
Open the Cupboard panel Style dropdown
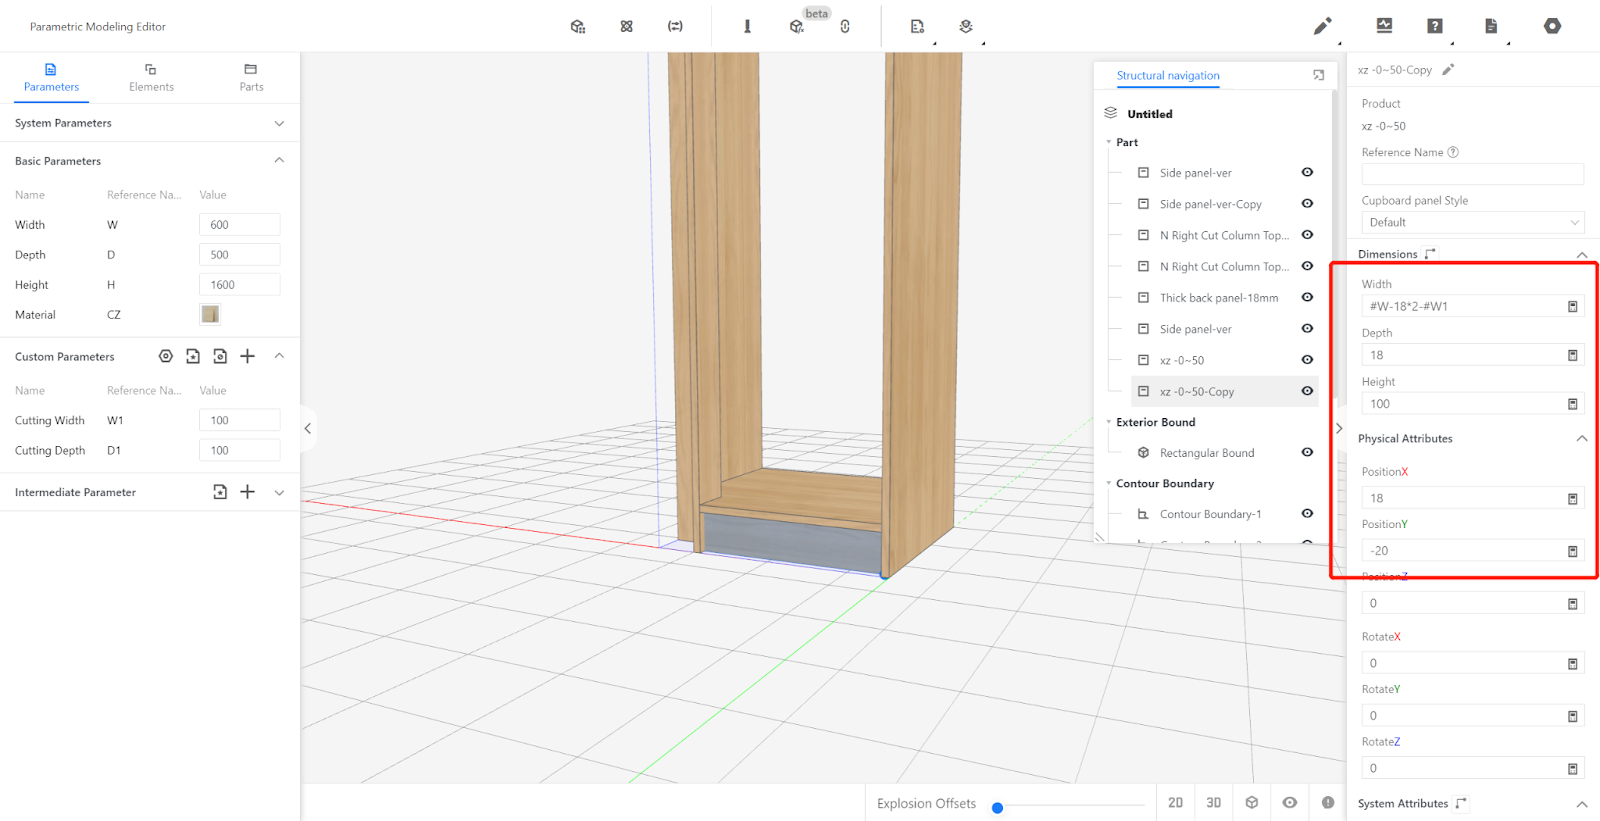[1472, 222]
